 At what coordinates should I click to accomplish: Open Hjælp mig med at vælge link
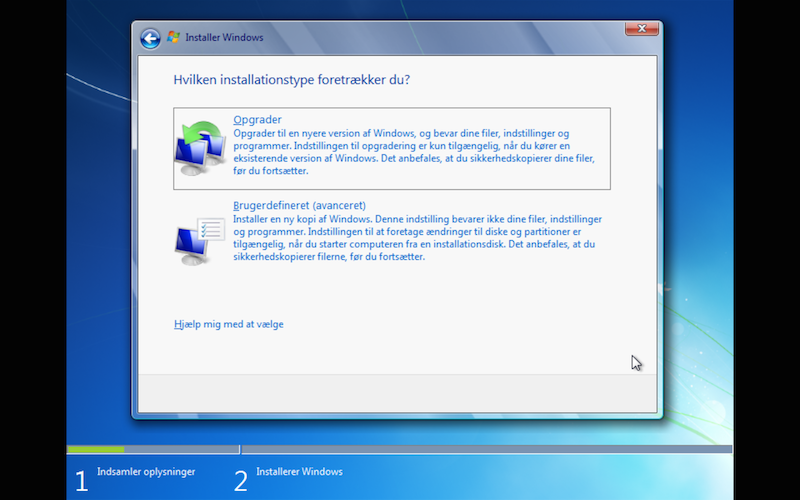[x=229, y=324]
